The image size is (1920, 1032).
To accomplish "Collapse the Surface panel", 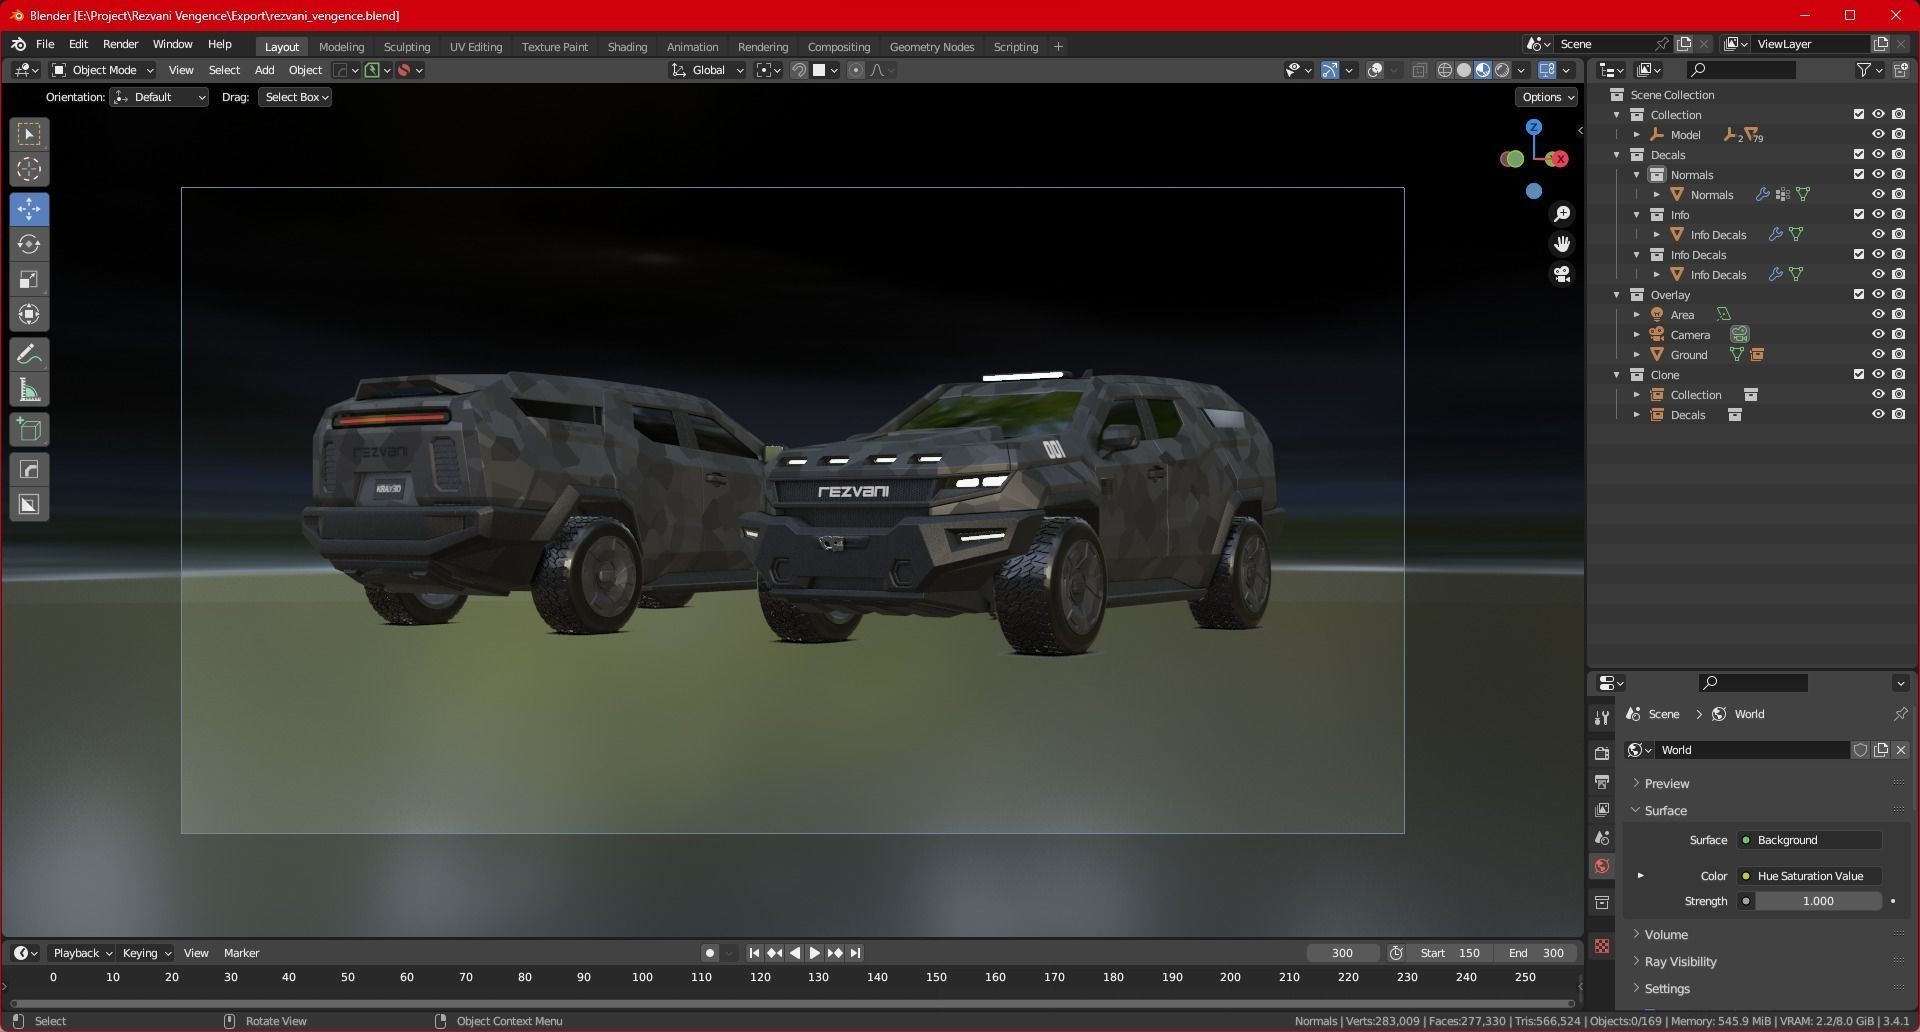I will (1665, 810).
